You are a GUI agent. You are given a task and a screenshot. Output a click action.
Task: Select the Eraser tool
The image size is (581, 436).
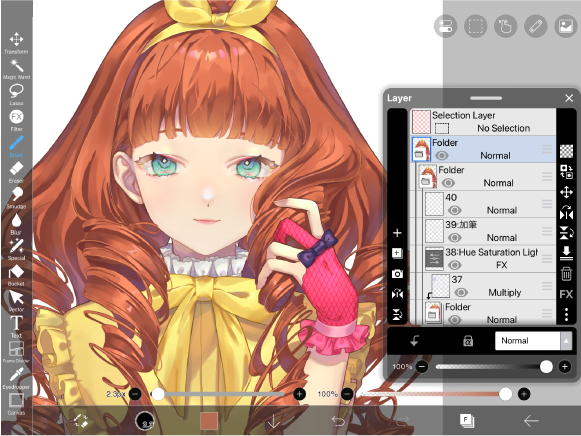click(x=16, y=172)
